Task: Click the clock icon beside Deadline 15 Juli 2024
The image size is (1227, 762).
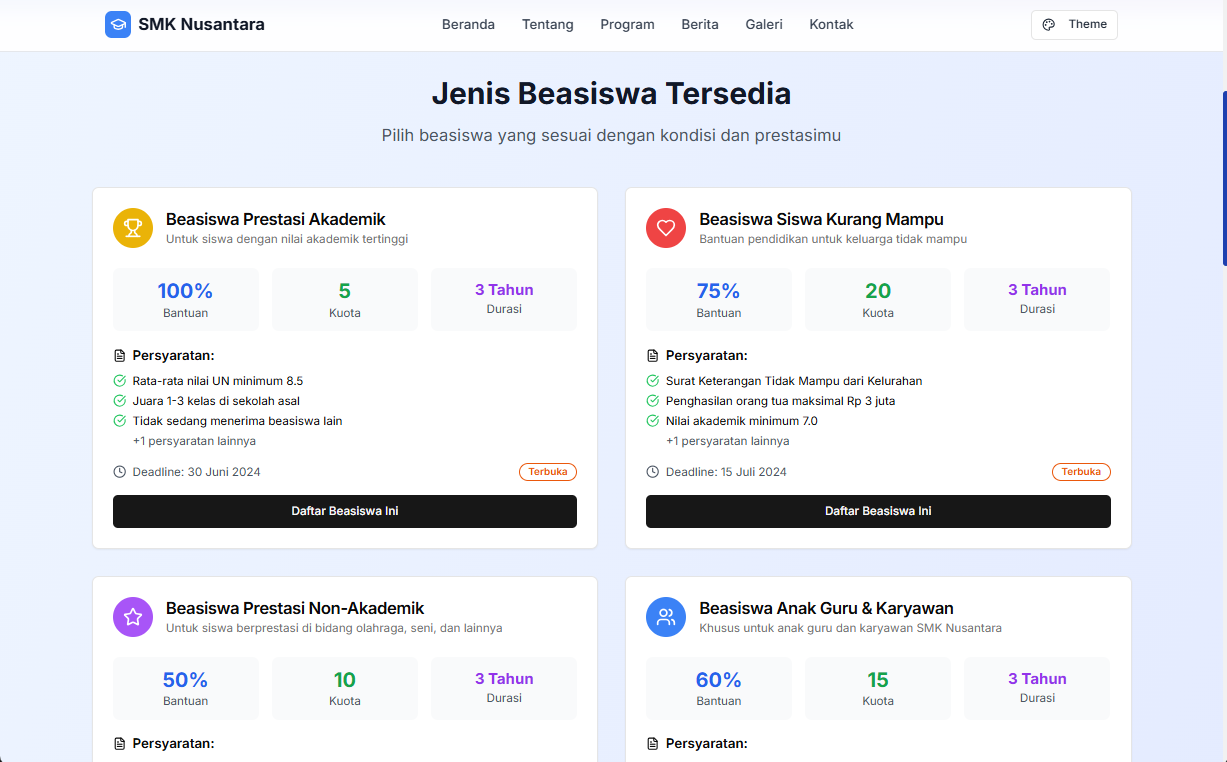Action: coord(653,472)
